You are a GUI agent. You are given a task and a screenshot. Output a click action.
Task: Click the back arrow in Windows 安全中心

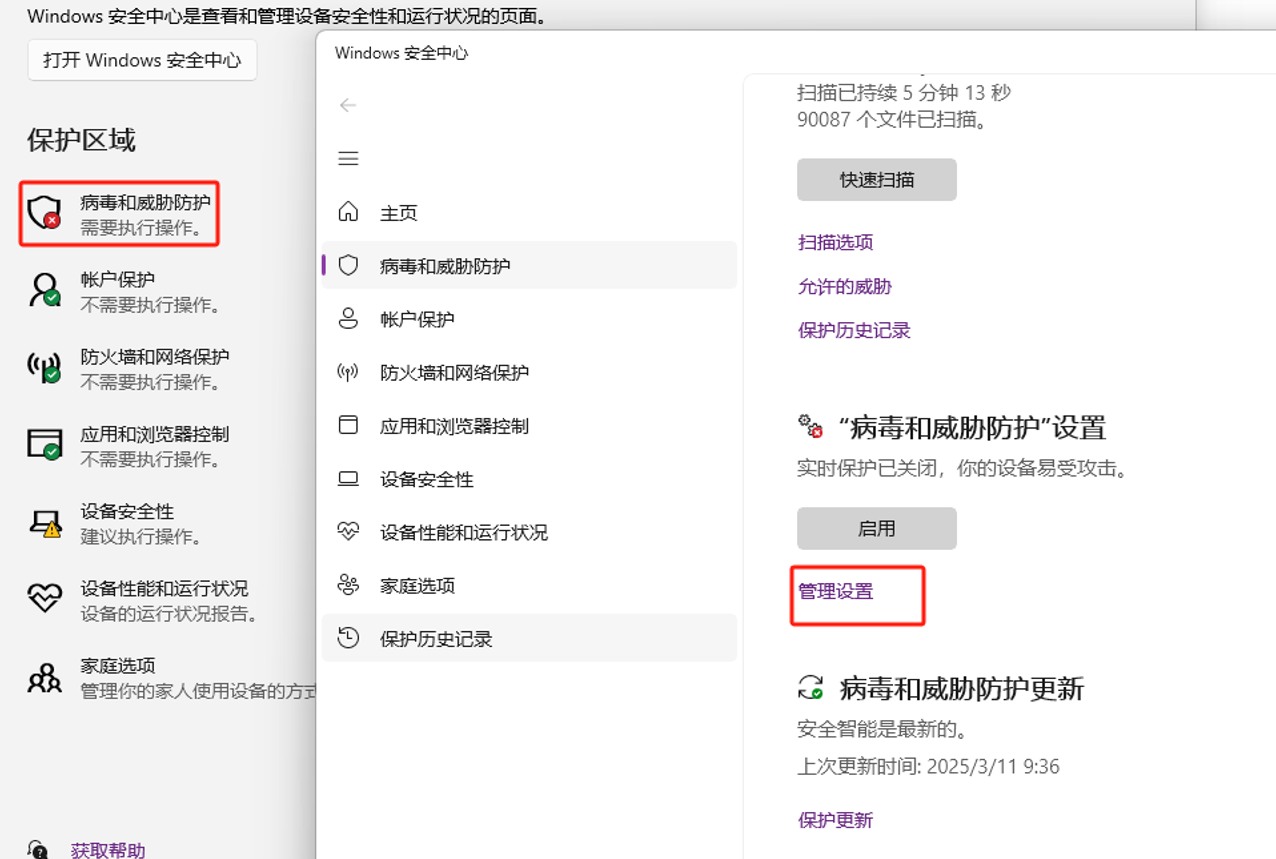point(348,105)
